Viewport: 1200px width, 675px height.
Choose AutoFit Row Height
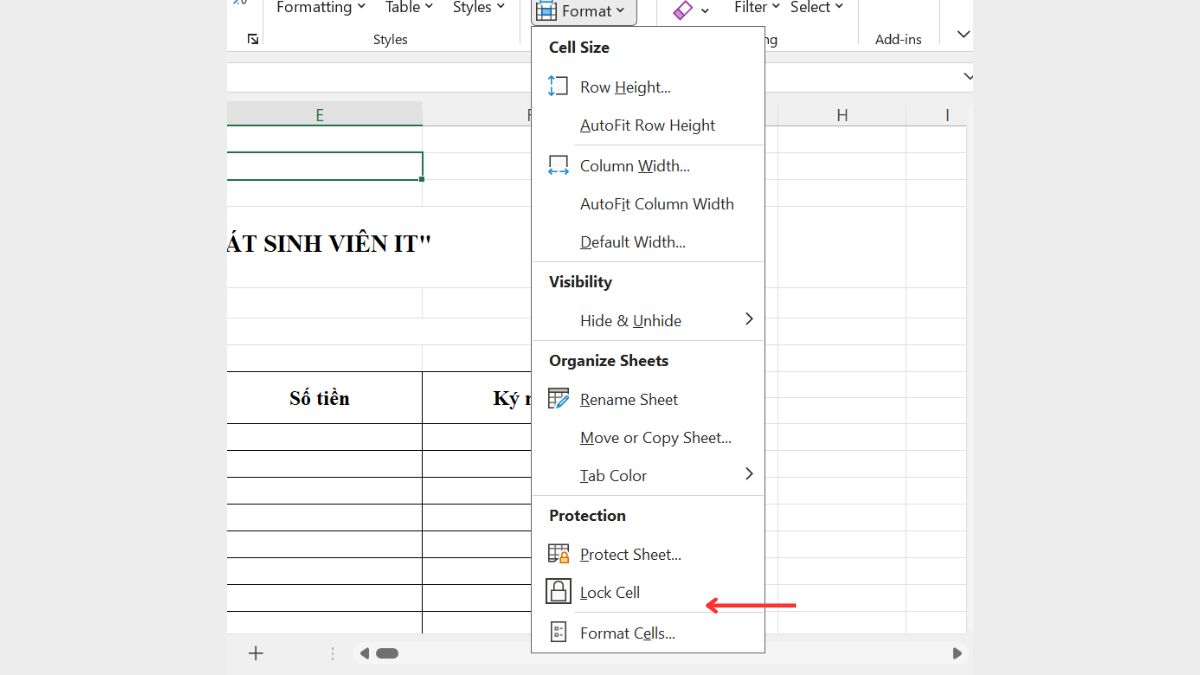pos(647,125)
